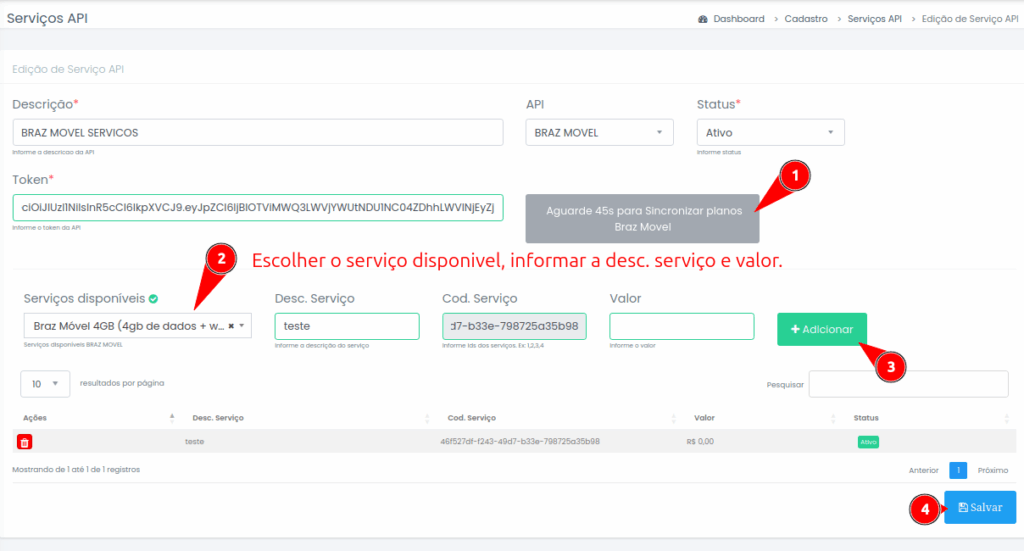Click the Dashboard icon in the breadcrumb

coord(703,19)
